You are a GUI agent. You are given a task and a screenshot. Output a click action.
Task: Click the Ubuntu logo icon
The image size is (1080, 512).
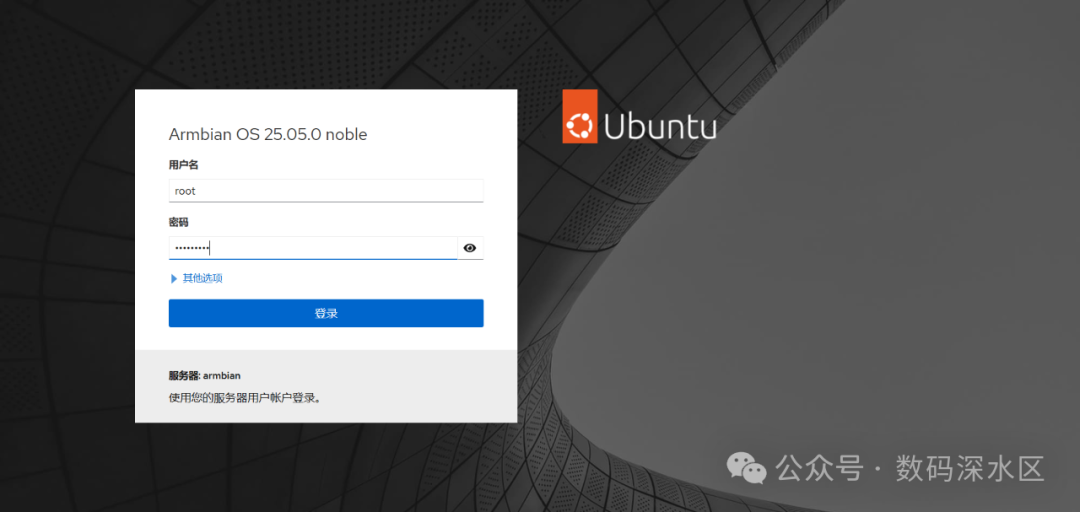coord(579,116)
